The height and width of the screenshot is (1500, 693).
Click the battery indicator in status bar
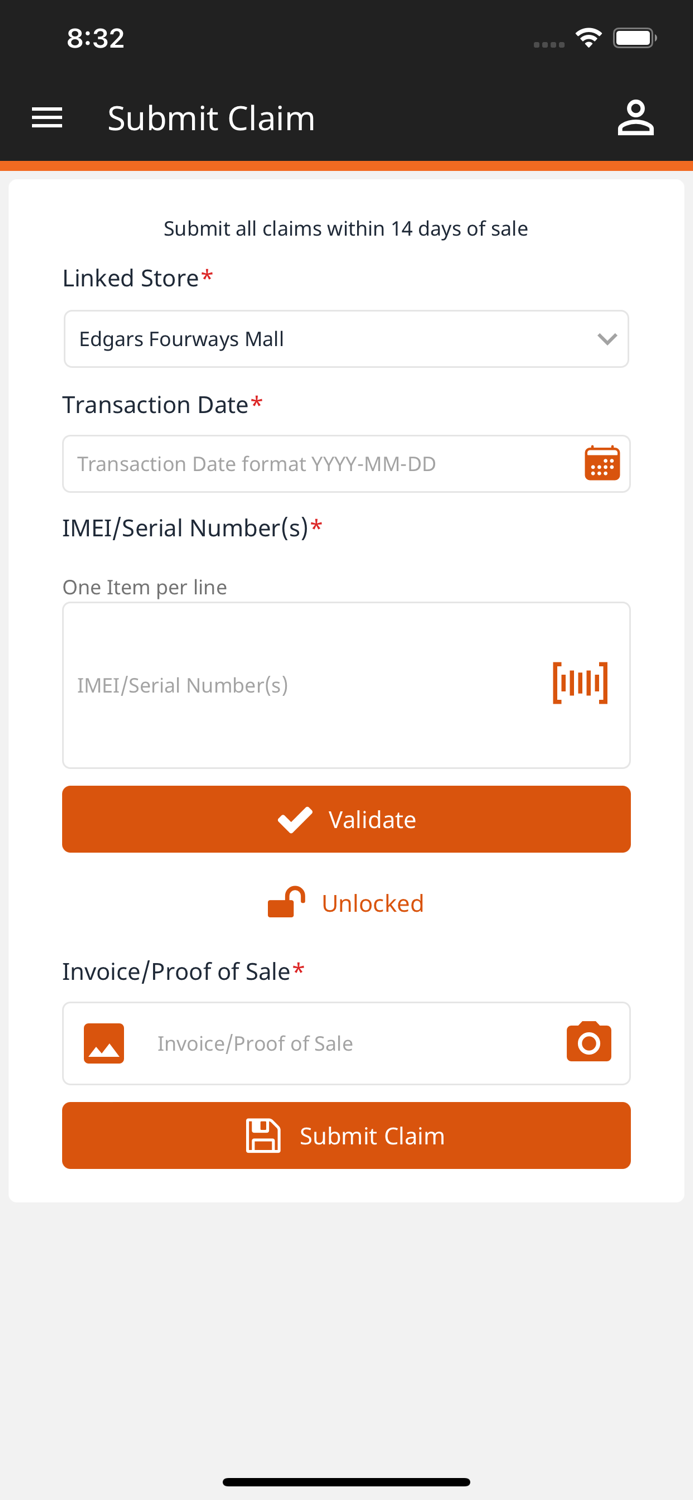tap(634, 37)
